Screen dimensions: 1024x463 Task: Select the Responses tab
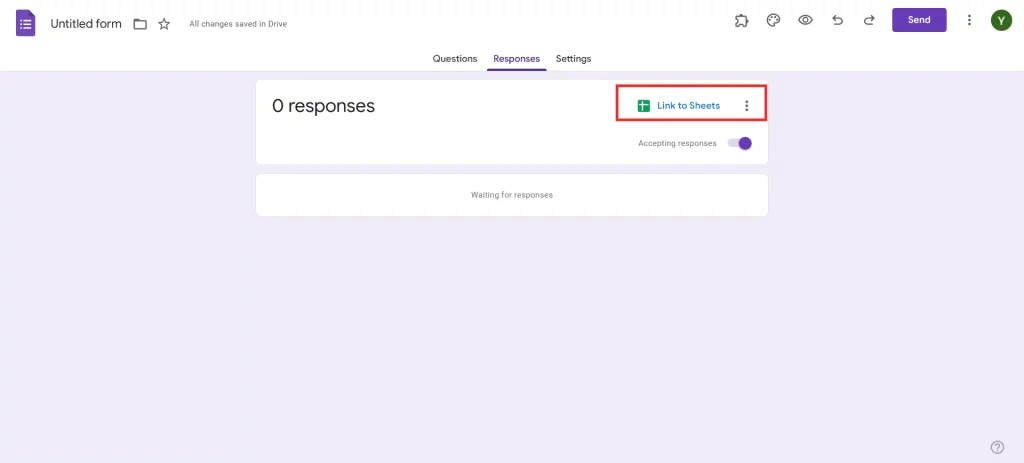pyautogui.click(x=517, y=59)
